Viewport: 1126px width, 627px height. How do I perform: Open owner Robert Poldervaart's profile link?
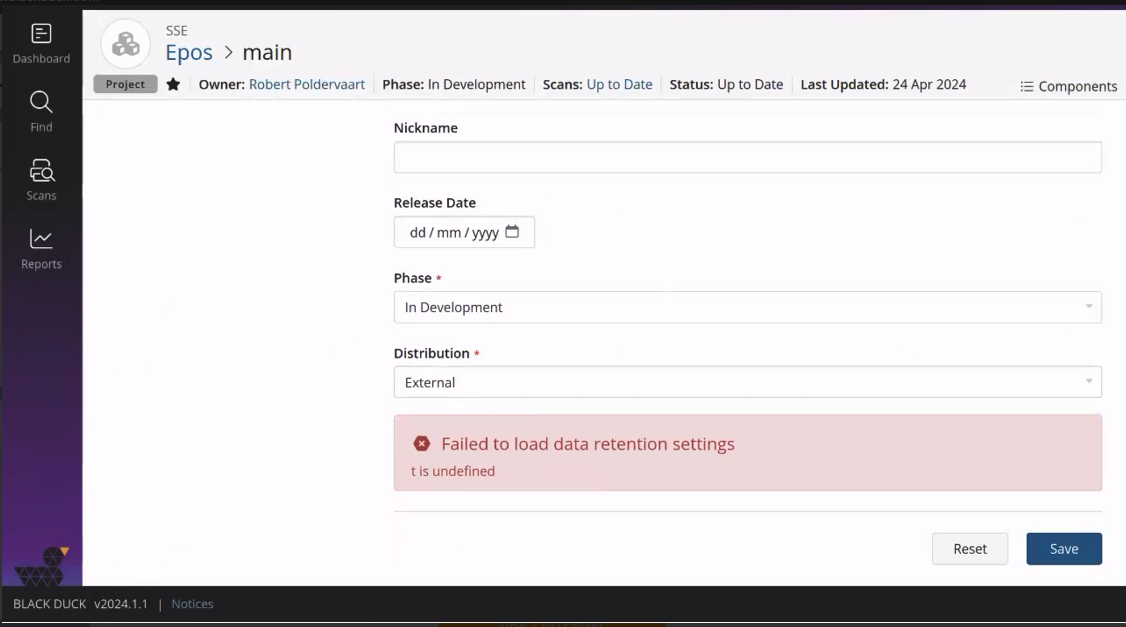point(306,84)
